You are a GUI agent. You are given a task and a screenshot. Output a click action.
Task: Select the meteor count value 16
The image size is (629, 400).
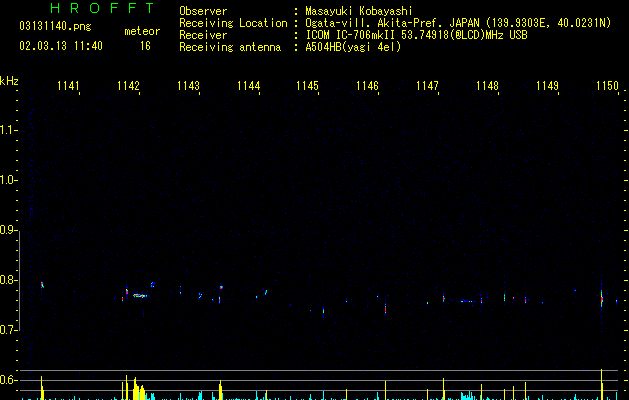coord(145,46)
